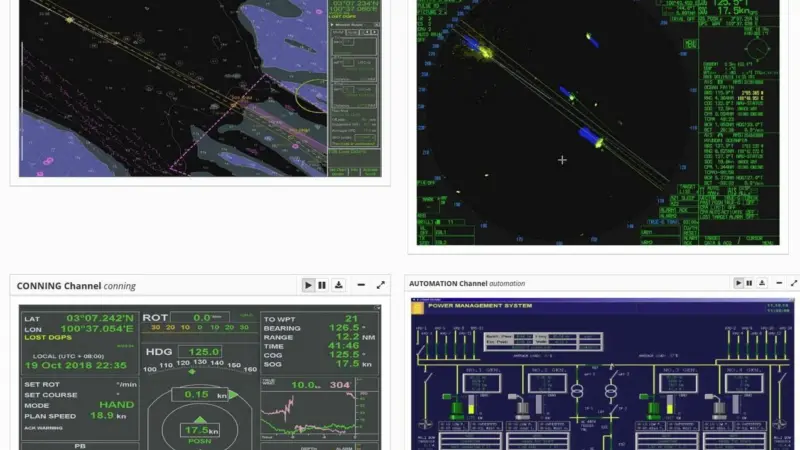
Task: Click the wind speed value 10.0
Action: point(305,385)
